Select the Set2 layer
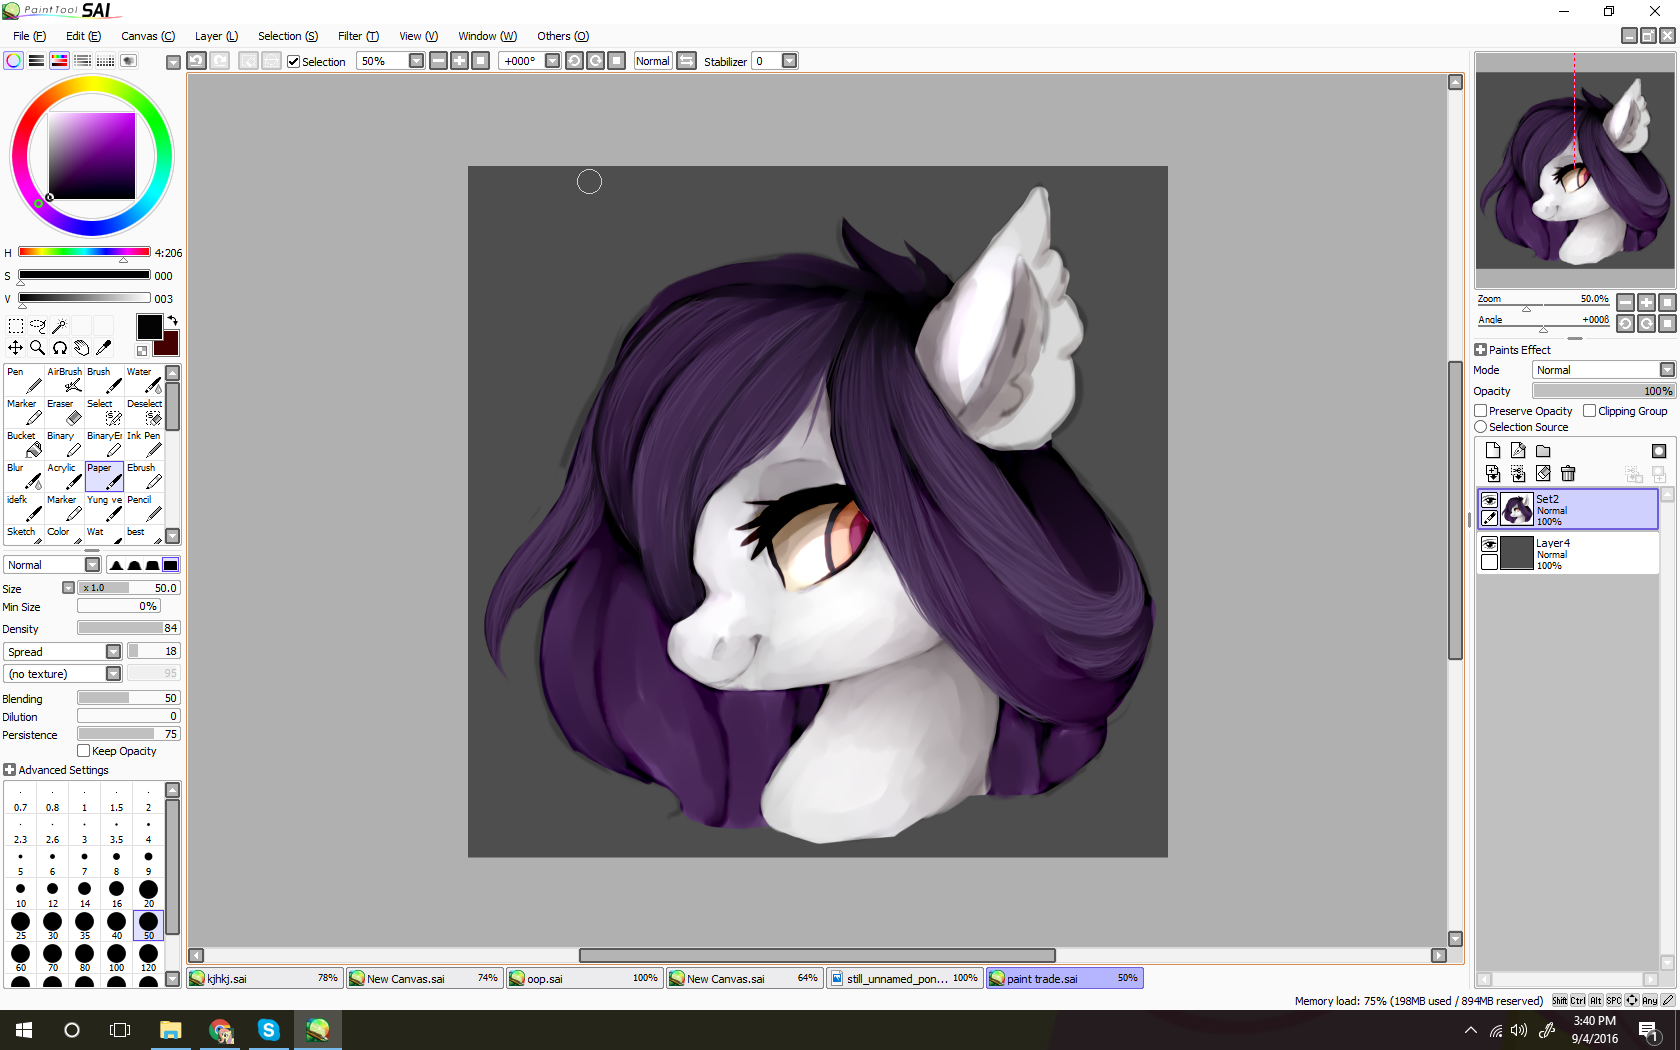Image resolution: width=1680 pixels, height=1050 pixels. click(1568, 509)
